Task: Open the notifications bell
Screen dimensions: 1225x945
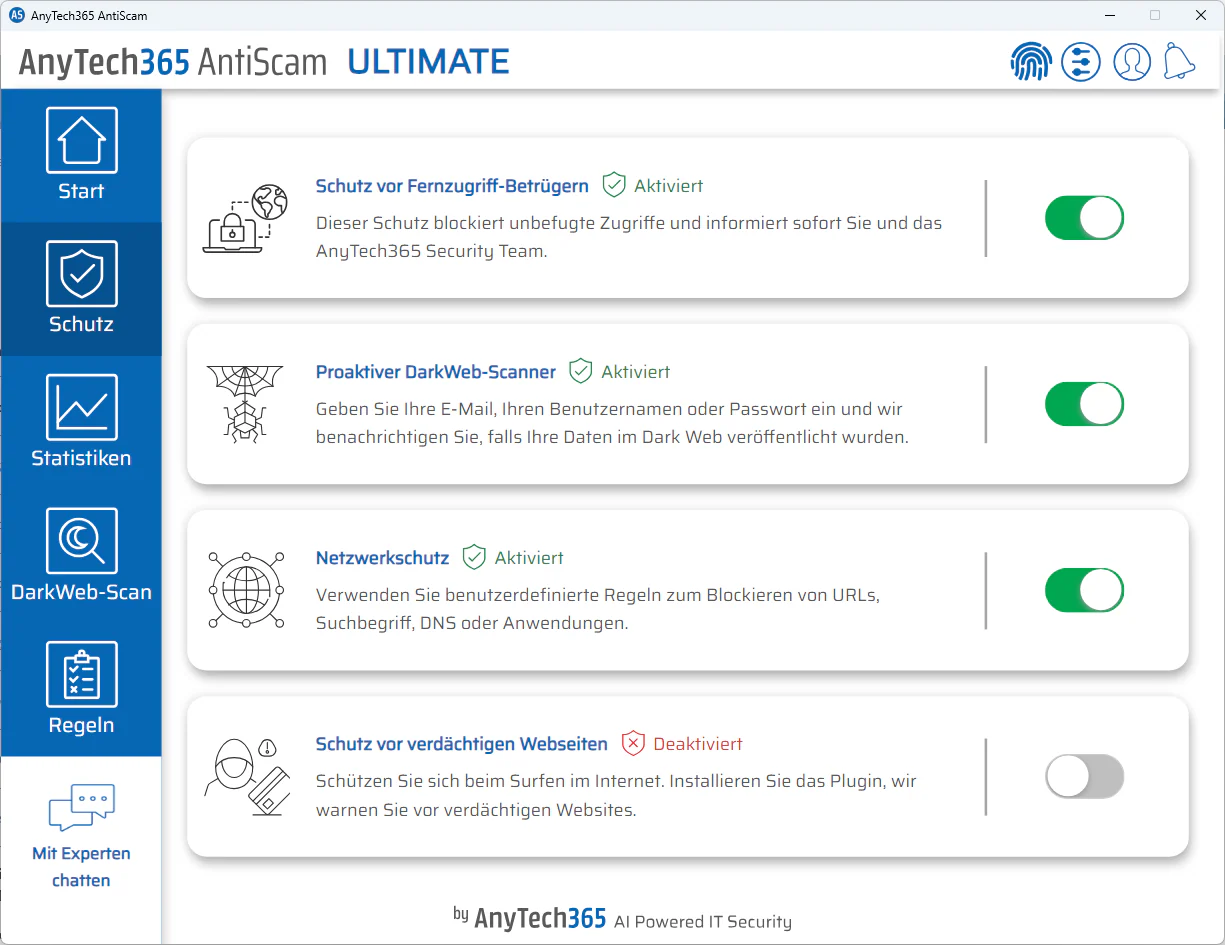Action: [1180, 62]
